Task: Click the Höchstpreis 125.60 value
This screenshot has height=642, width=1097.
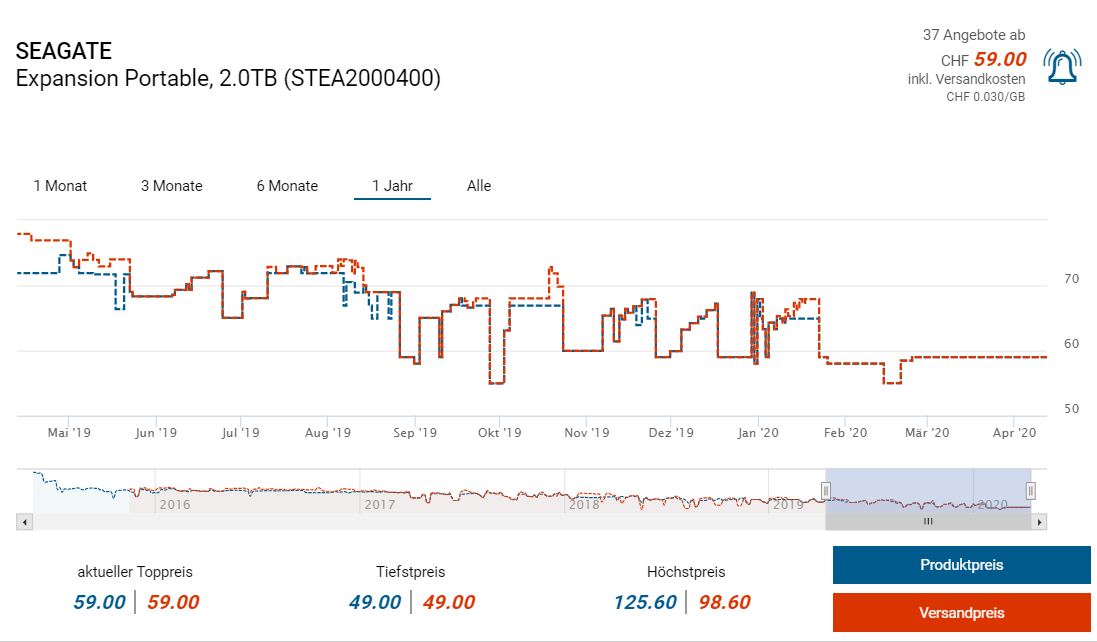Action: click(x=646, y=602)
